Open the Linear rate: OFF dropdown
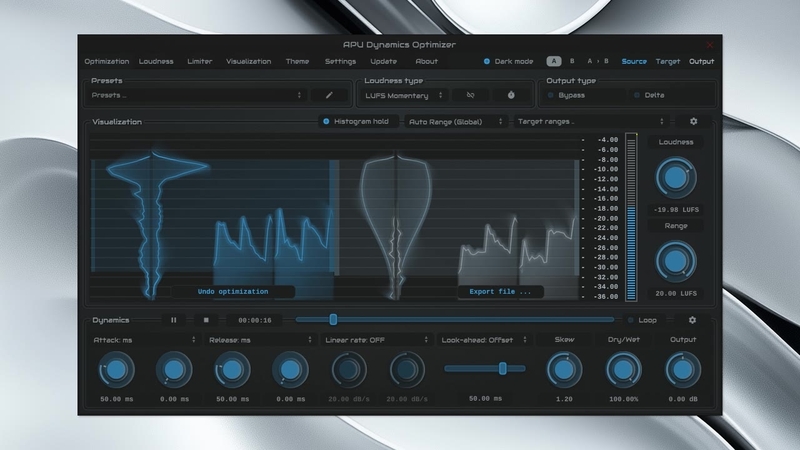 pyautogui.click(x=377, y=340)
